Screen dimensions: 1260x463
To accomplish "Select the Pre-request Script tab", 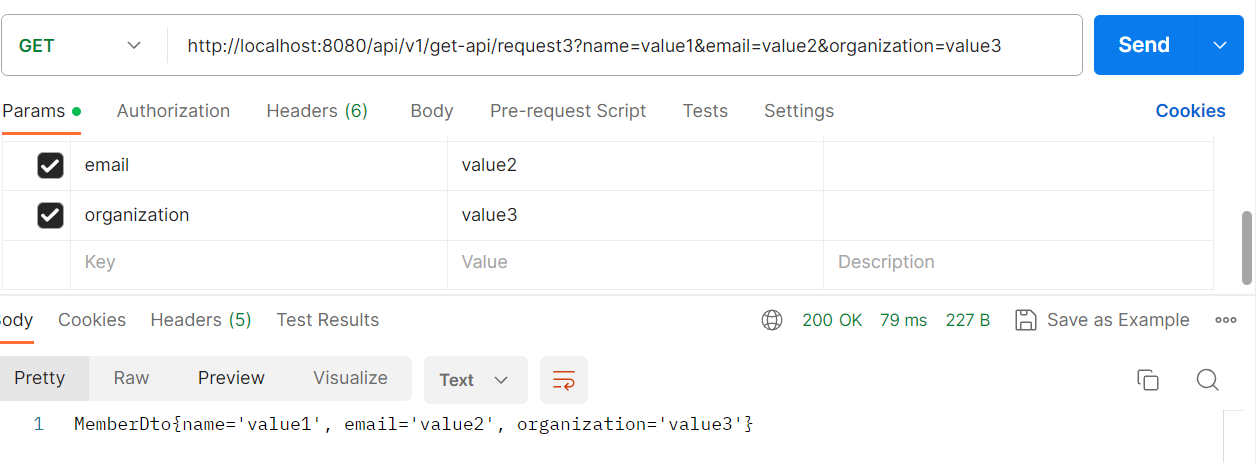I will (568, 111).
